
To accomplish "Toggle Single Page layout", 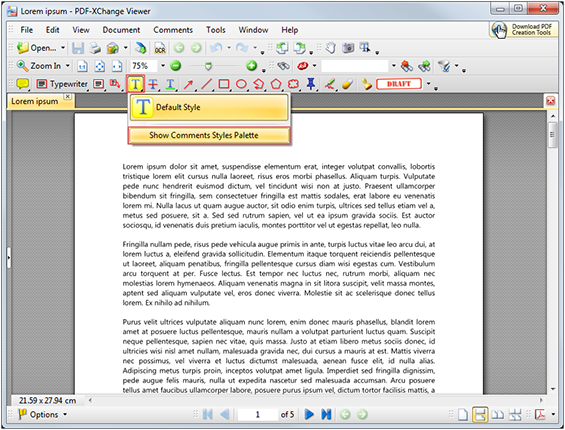I will [463, 415].
